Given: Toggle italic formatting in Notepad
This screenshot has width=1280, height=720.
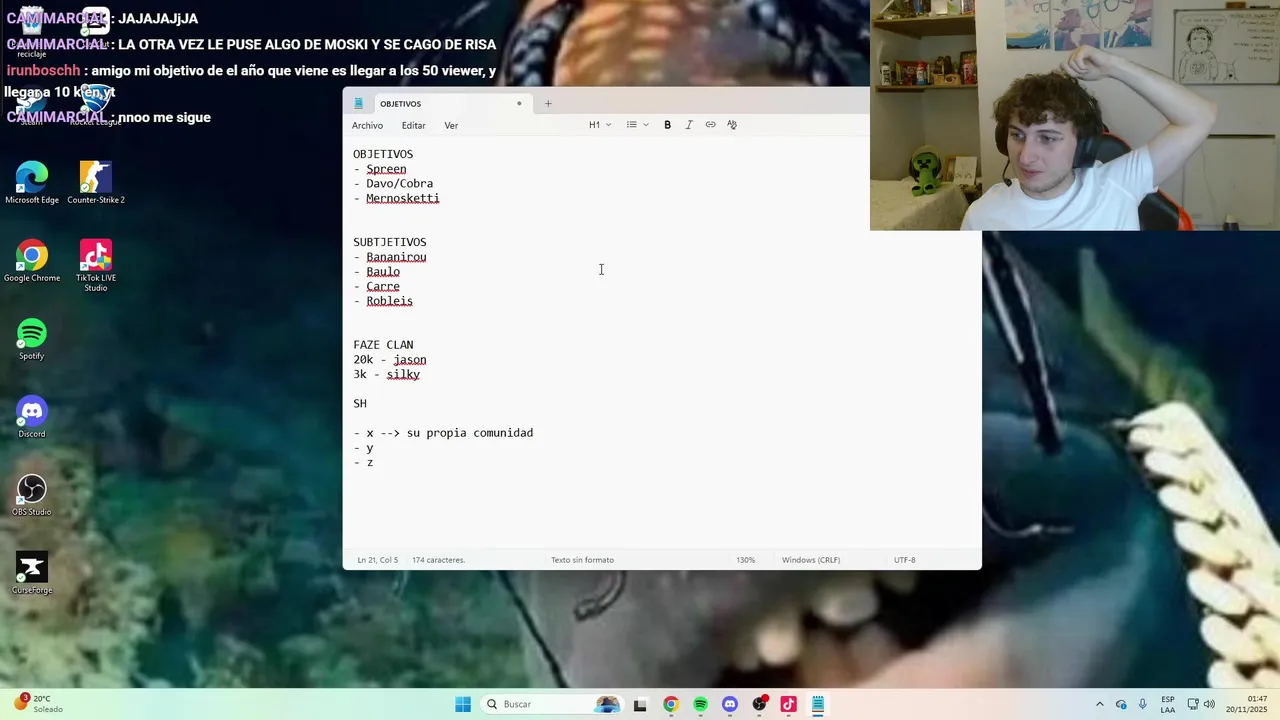Looking at the screenshot, I should pyautogui.click(x=689, y=125).
